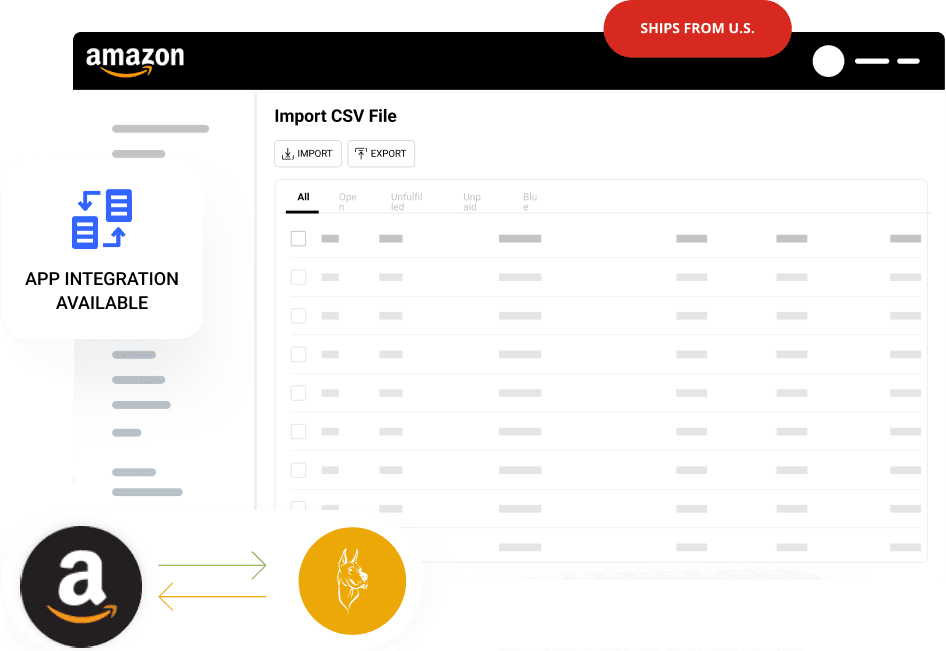
Task: Click the download icon inside the IMPORT button
Action: [287, 153]
